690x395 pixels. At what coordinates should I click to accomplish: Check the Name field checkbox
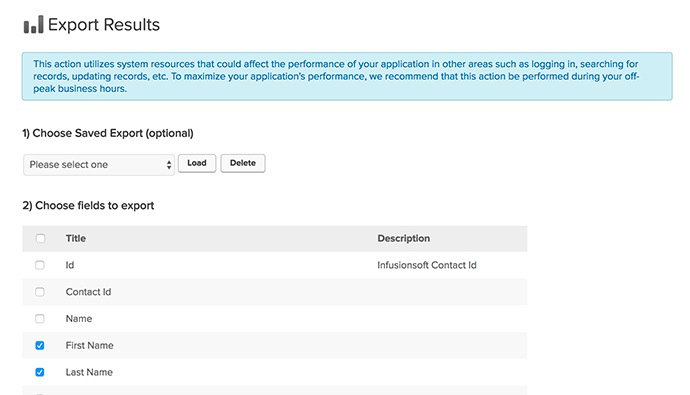40,319
